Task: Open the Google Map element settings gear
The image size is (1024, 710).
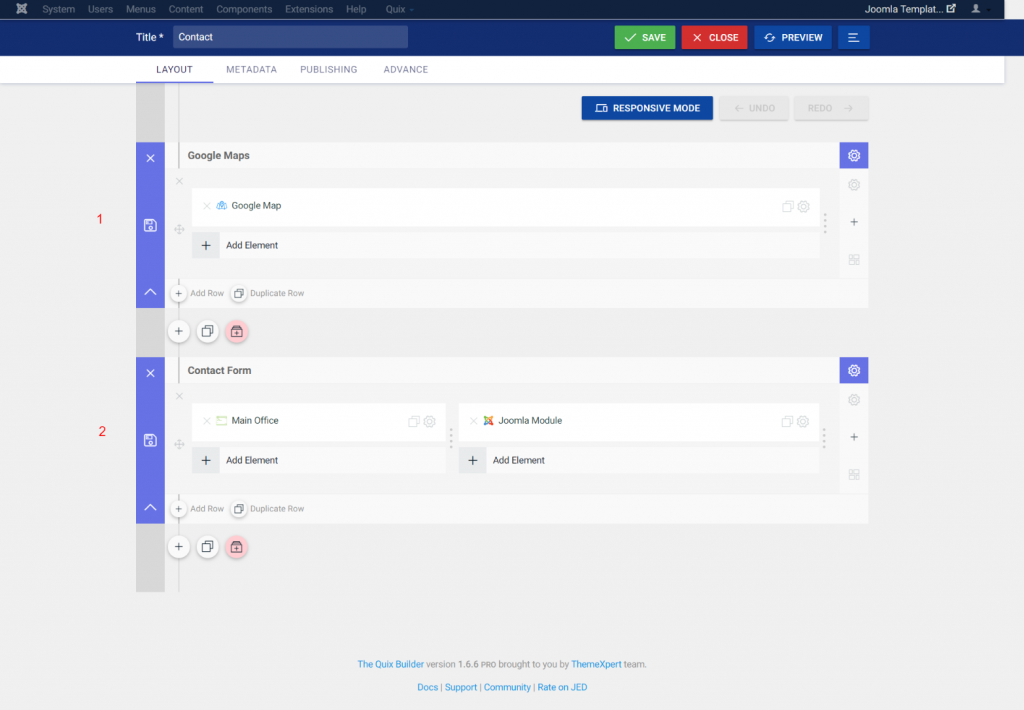Action: (804, 205)
